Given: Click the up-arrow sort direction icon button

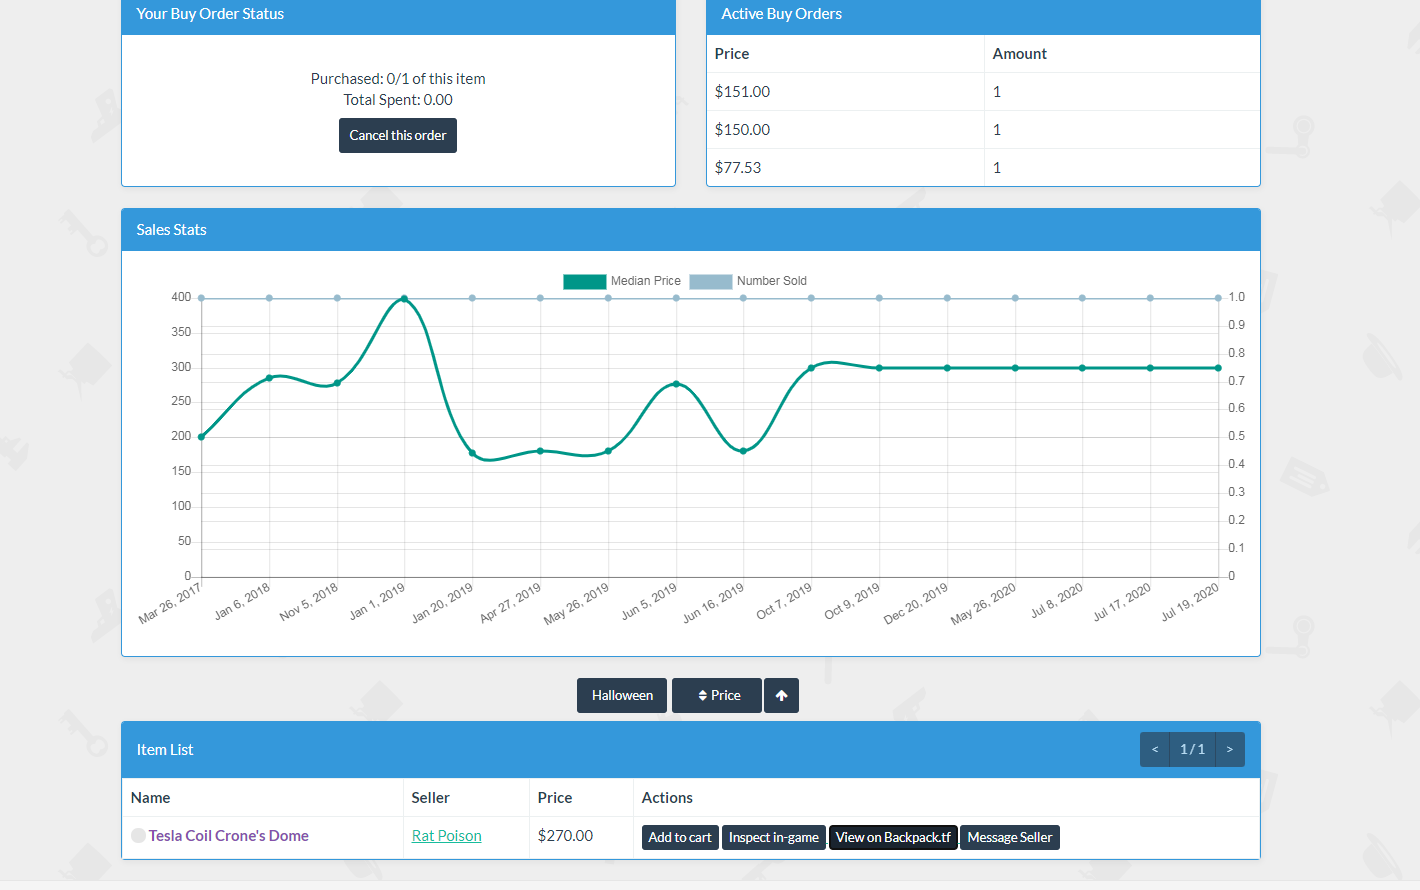Looking at the screenshot, I should coord(781,696).
